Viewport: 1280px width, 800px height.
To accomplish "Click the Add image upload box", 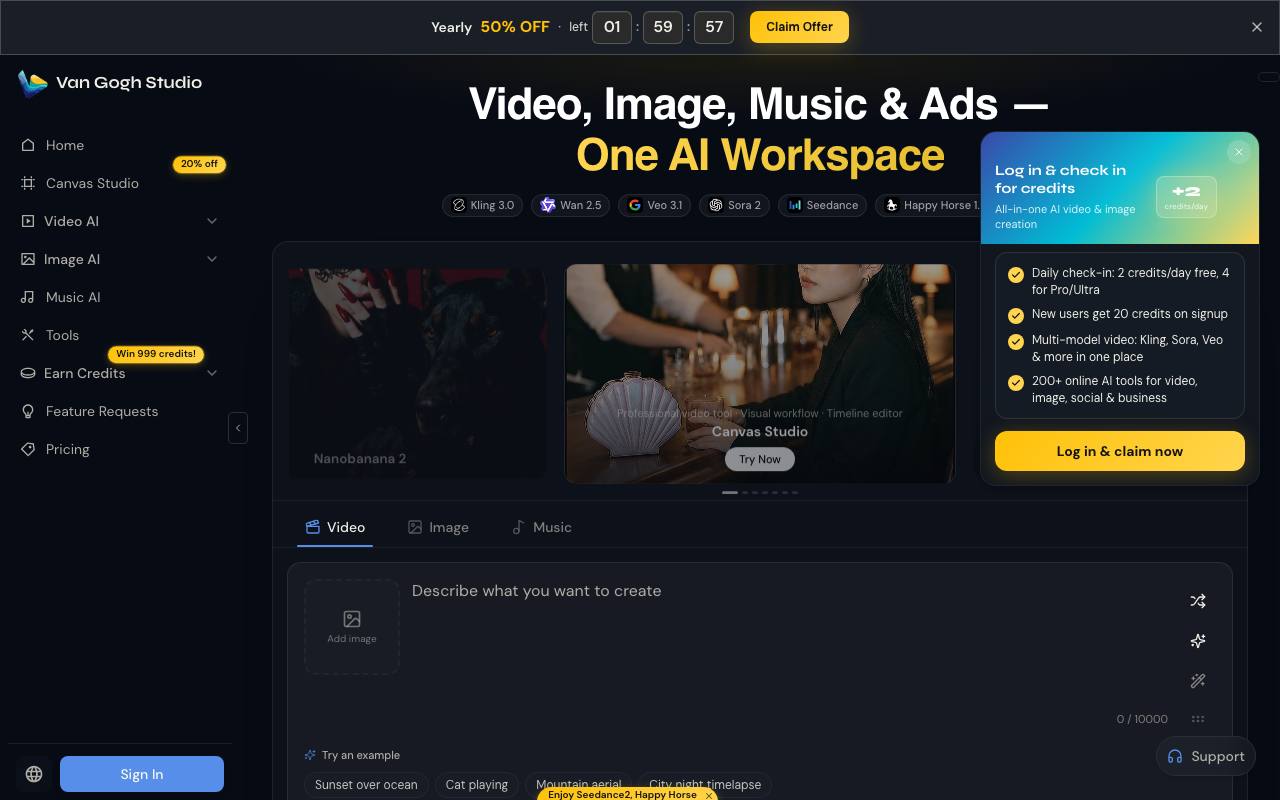I will click(x=352, y=627).
